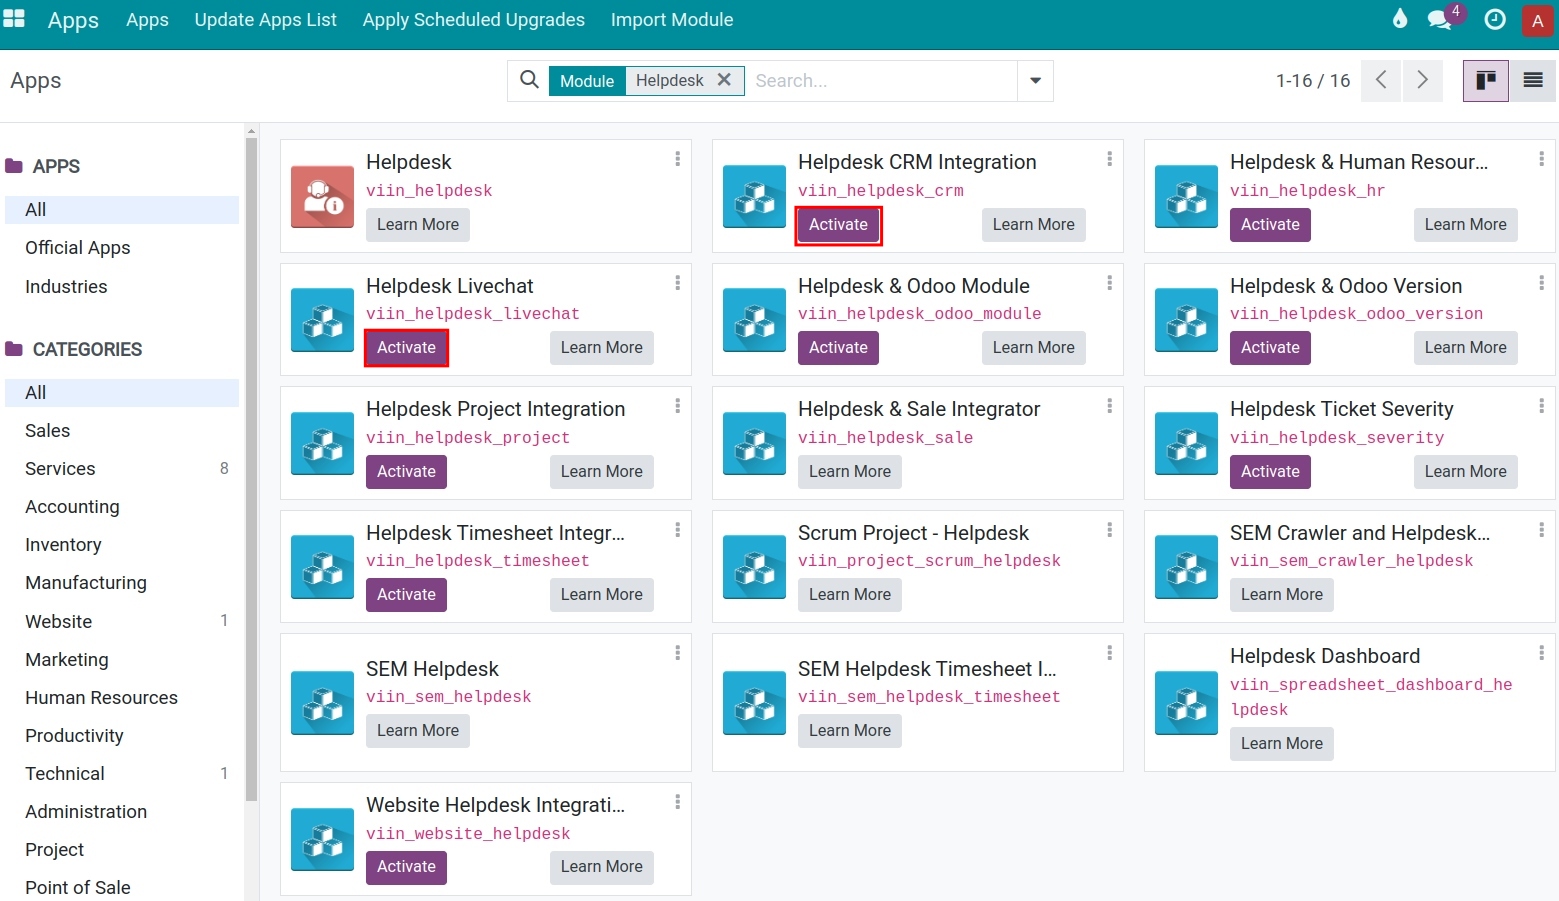
Task: Open the user avatar menu A
Action: point(1537,20)
